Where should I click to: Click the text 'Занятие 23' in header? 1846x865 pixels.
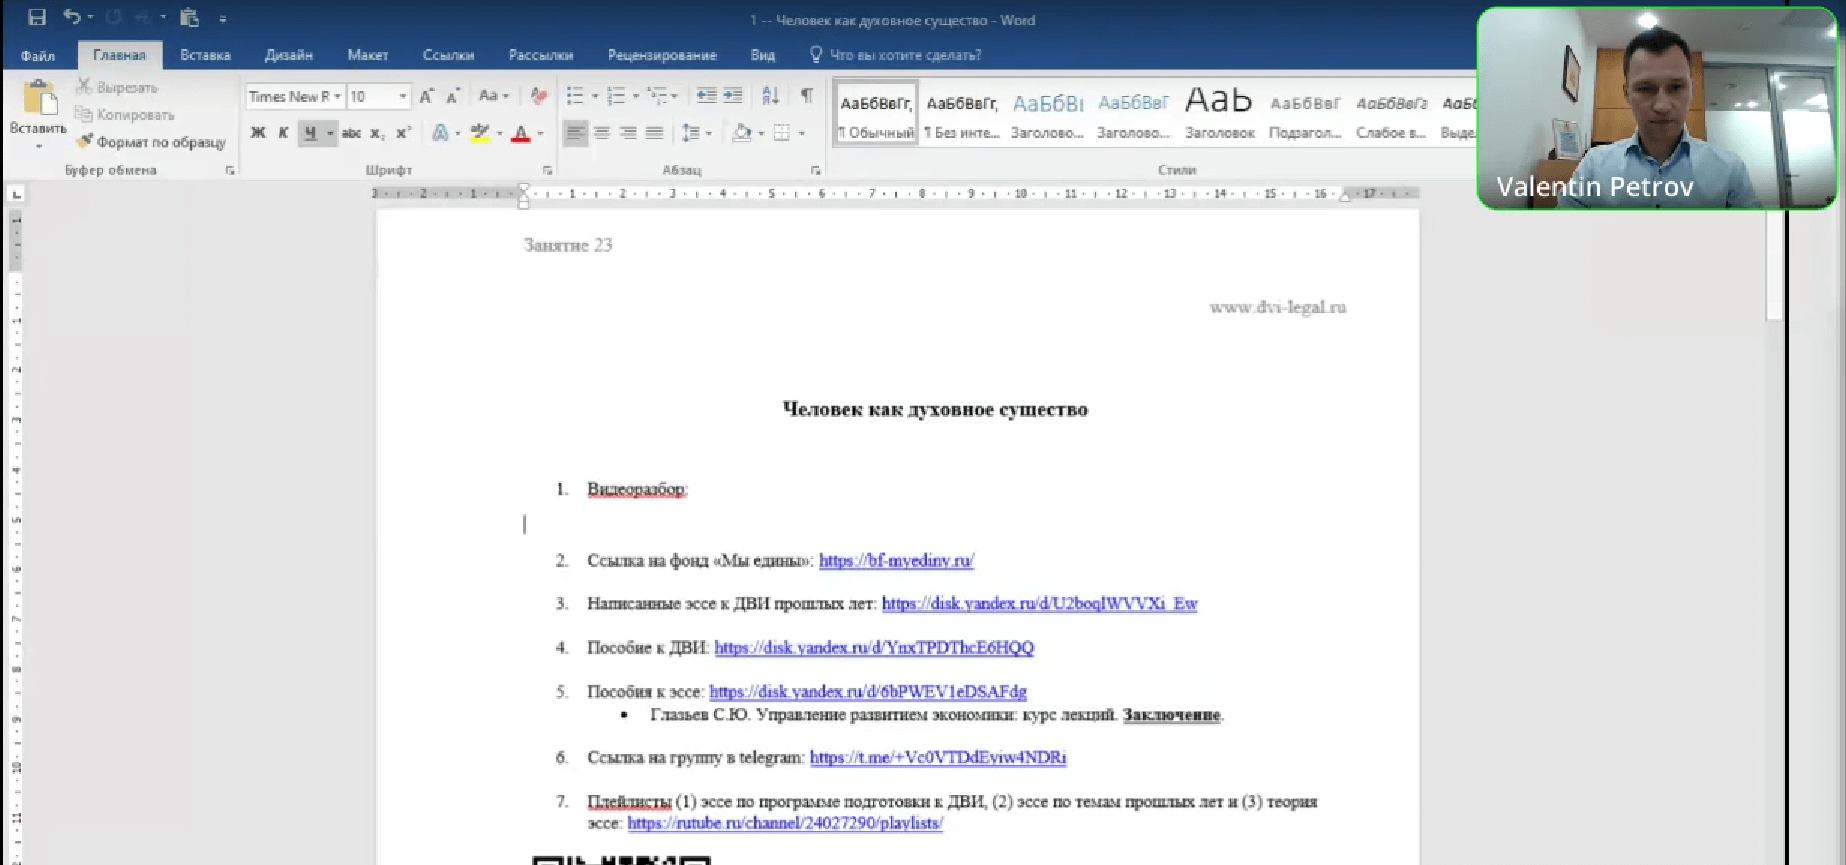tap(568, 245)
